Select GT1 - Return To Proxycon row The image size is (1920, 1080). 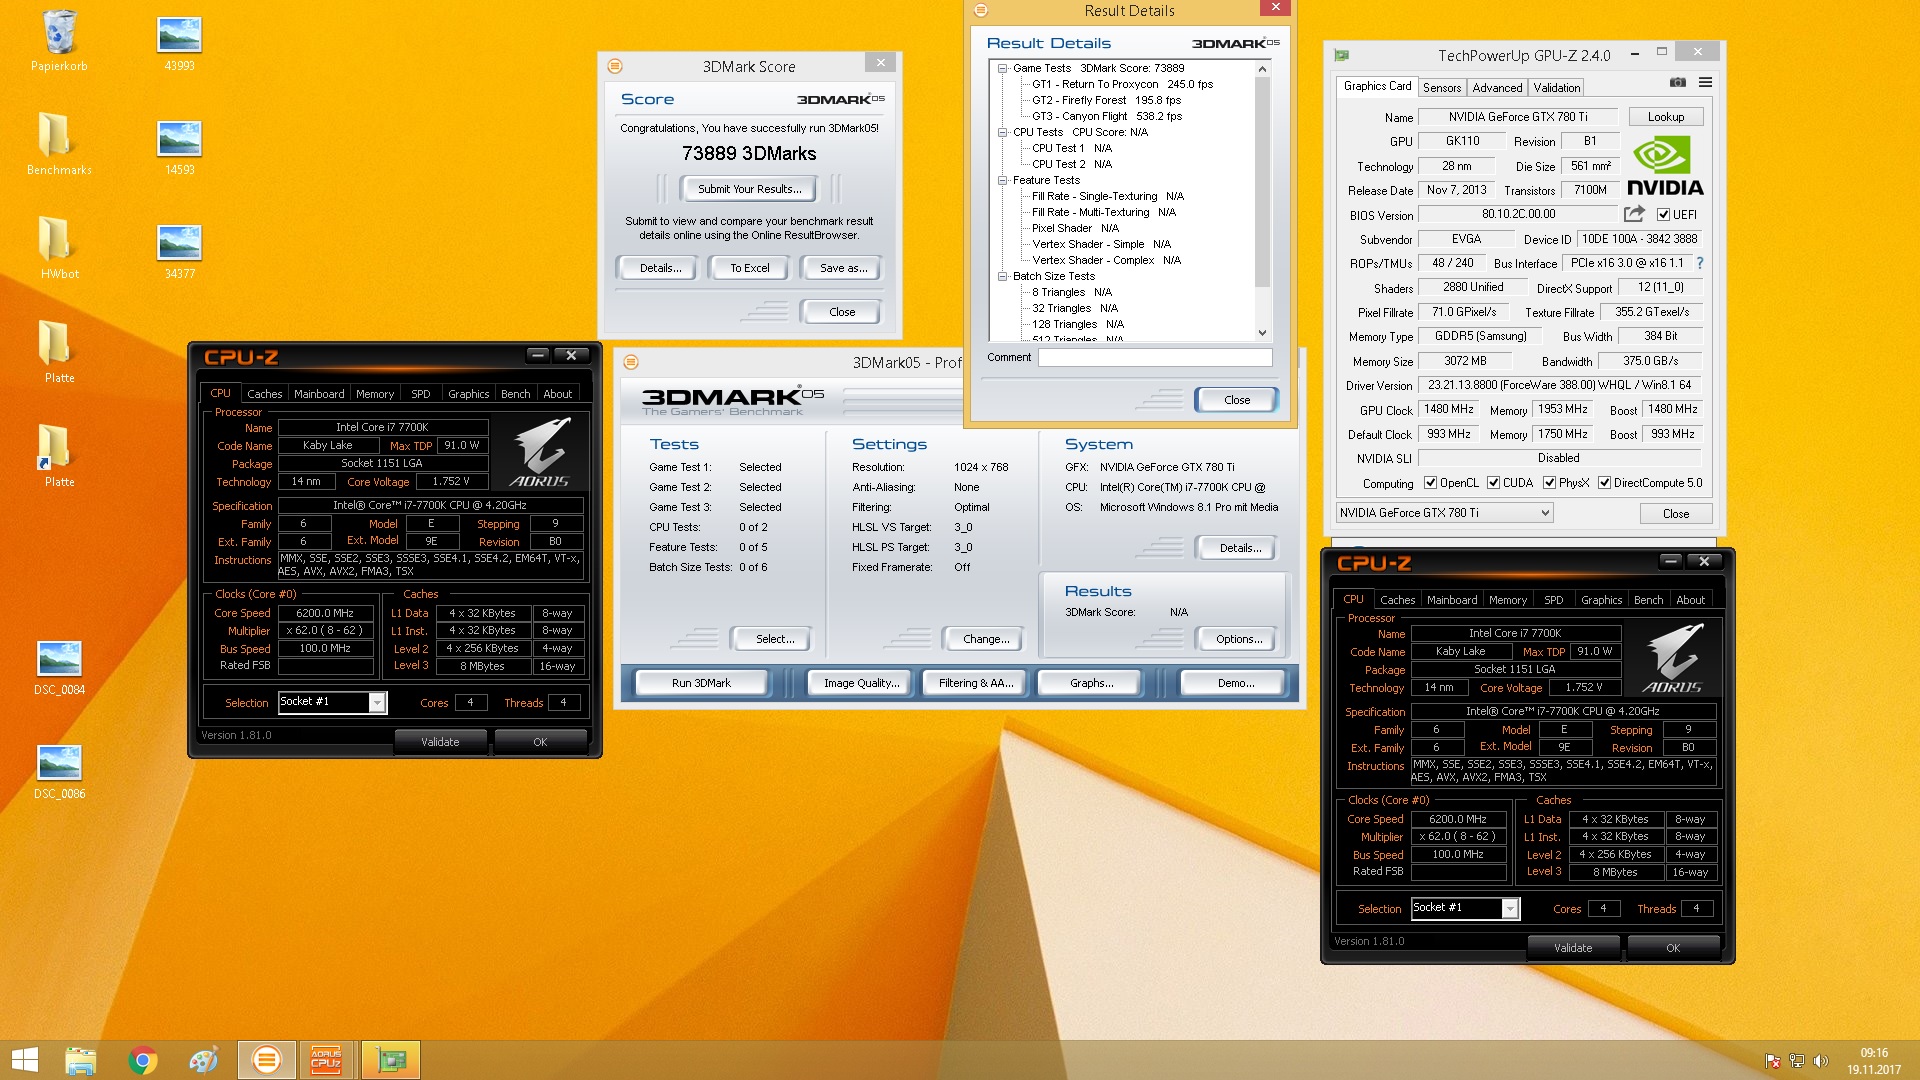(x=1122, y=84)
